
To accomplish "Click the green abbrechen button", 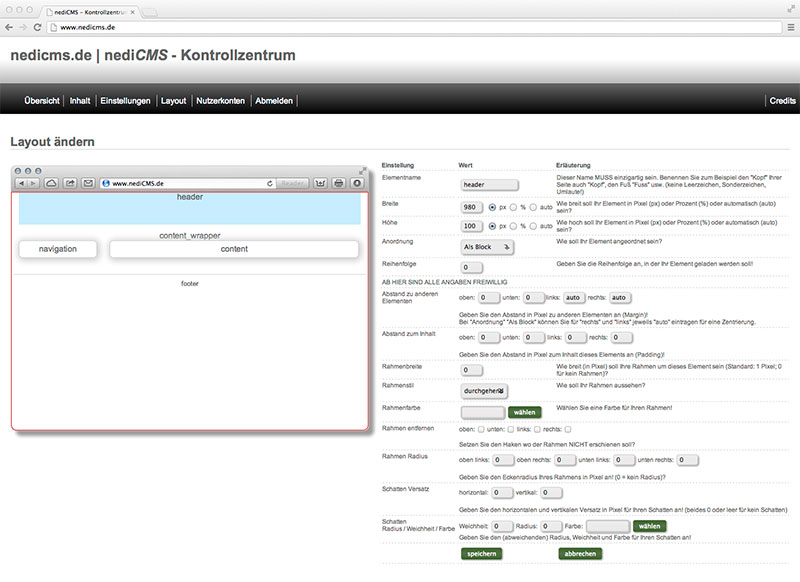I will click(580, 554).
